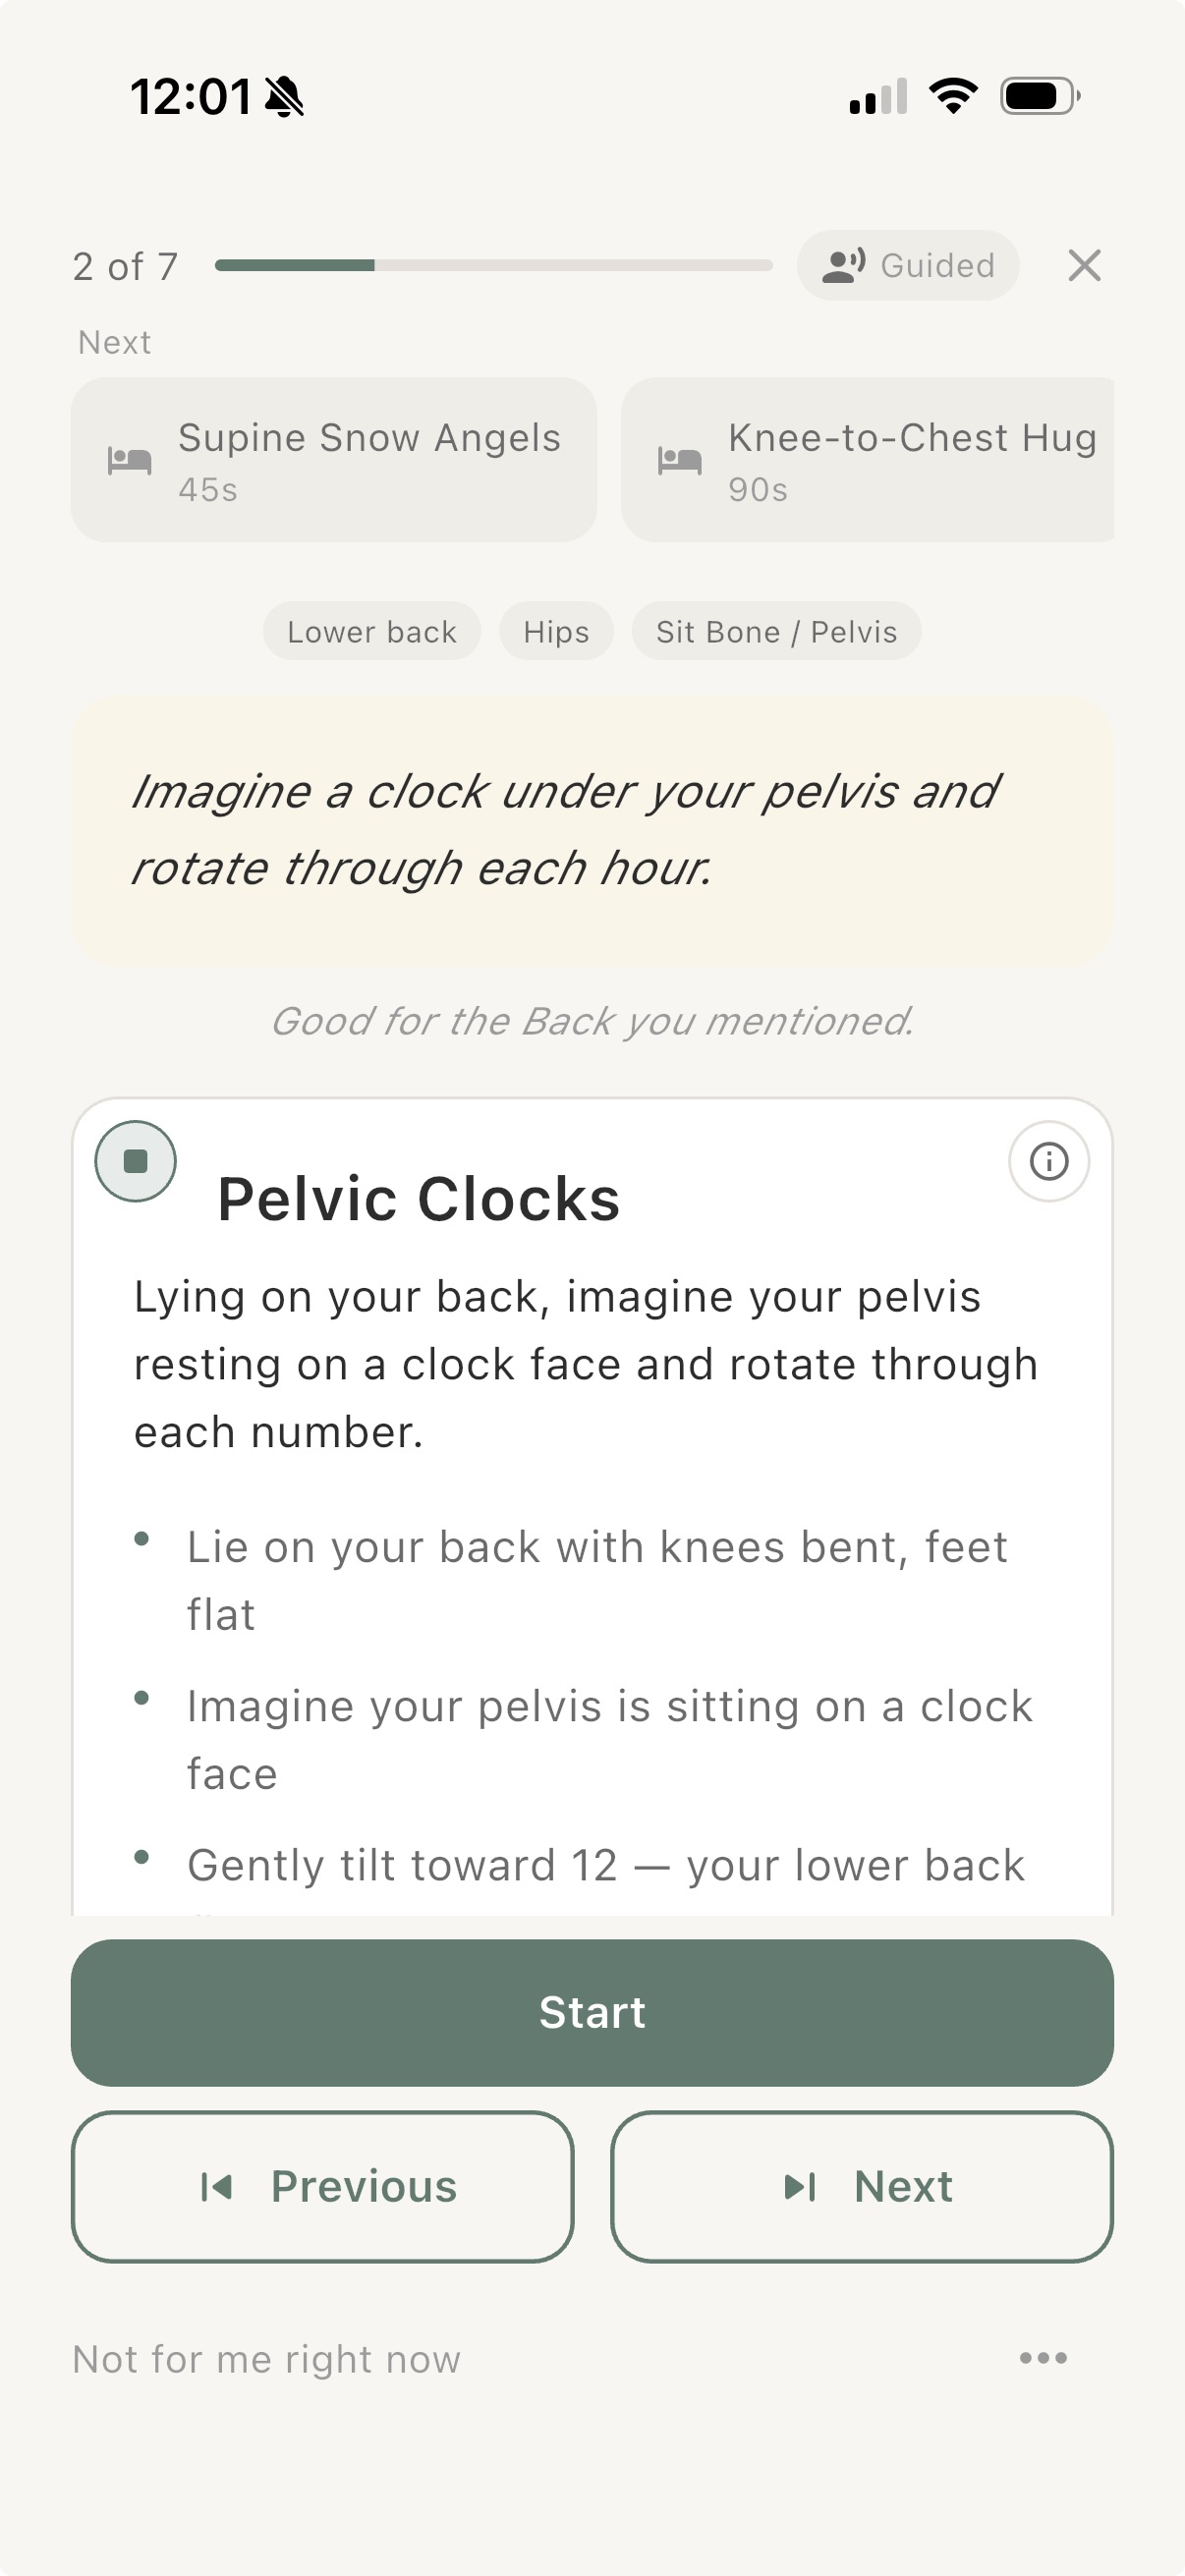Toggle the Lower back tag

[371, 631]
